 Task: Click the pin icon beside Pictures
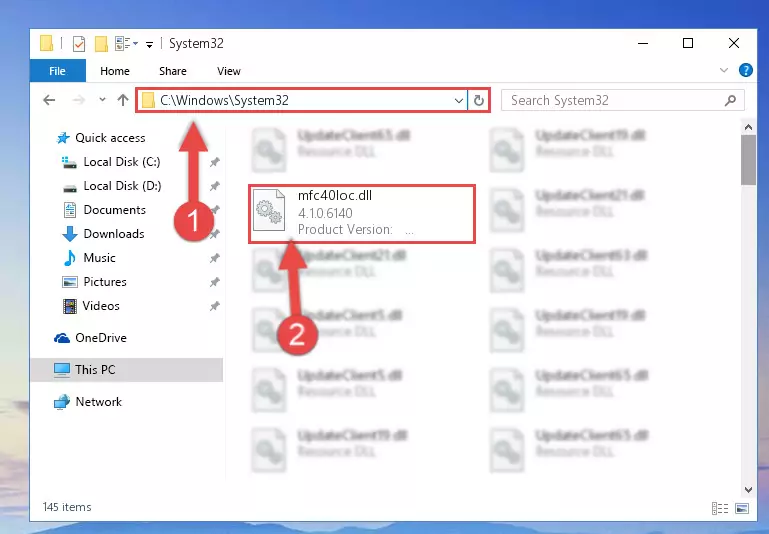click(214, 282)
